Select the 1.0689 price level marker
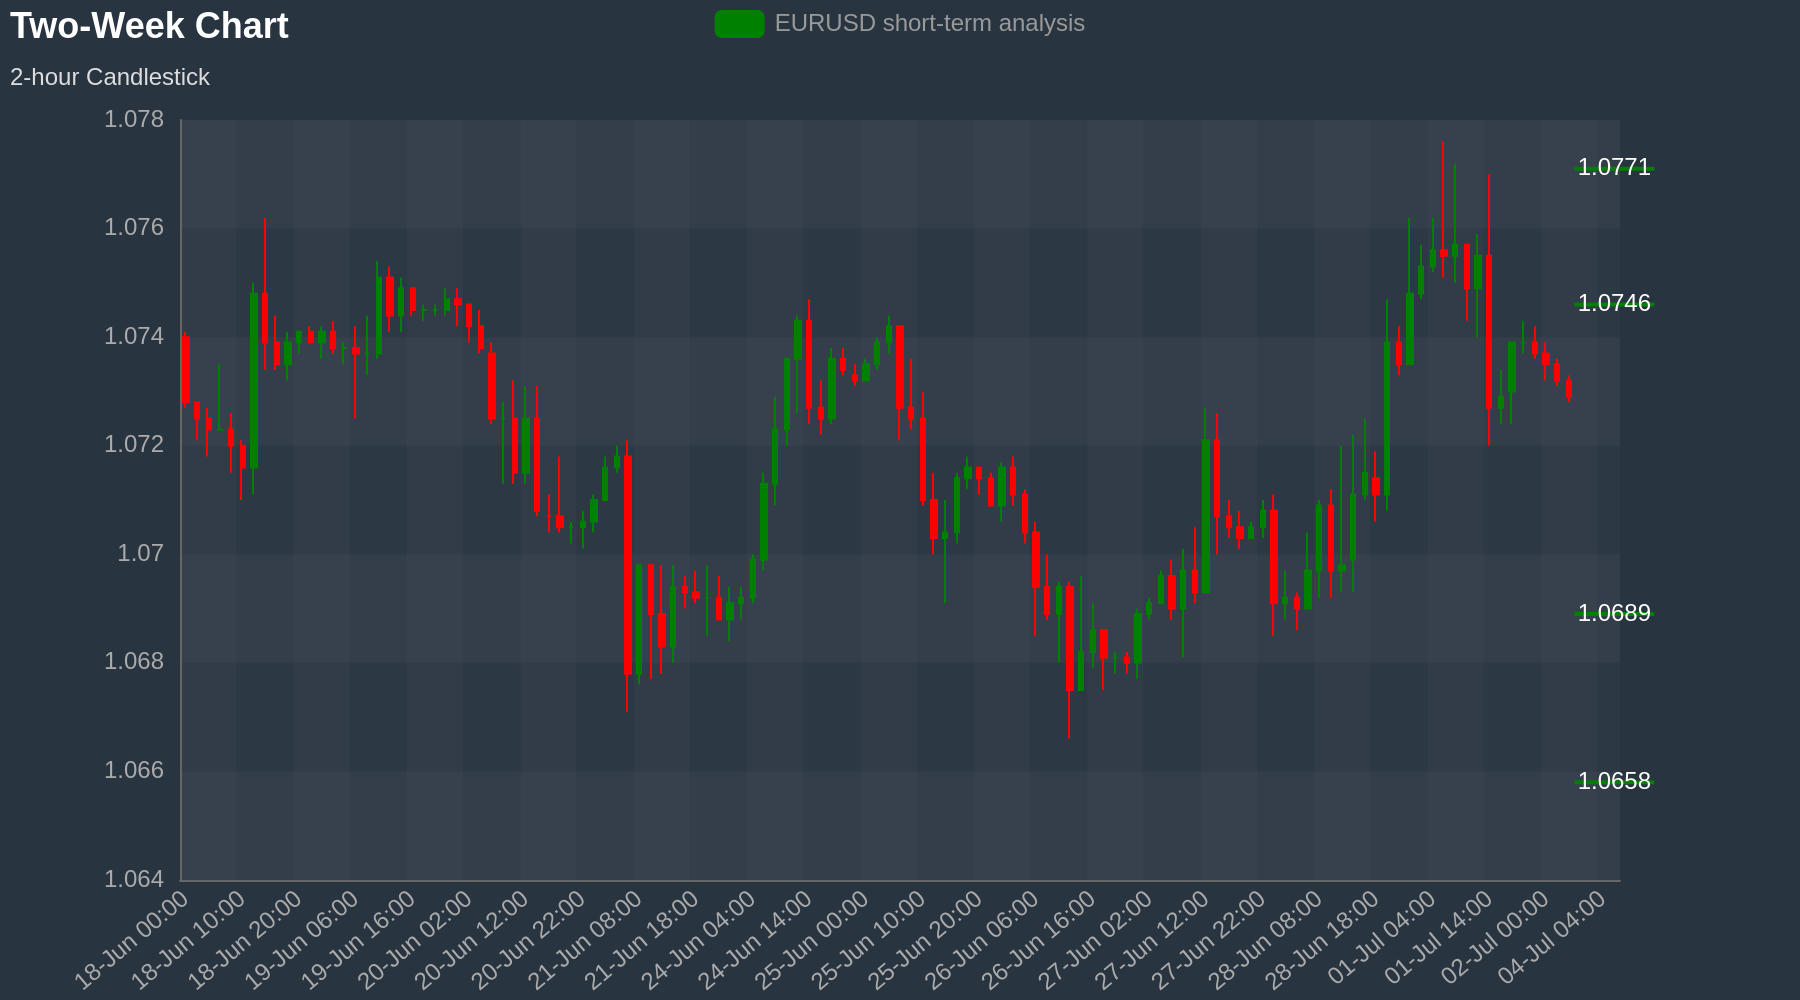This screenshot has width=1800, height=1000. click(x=1614, y=613)
